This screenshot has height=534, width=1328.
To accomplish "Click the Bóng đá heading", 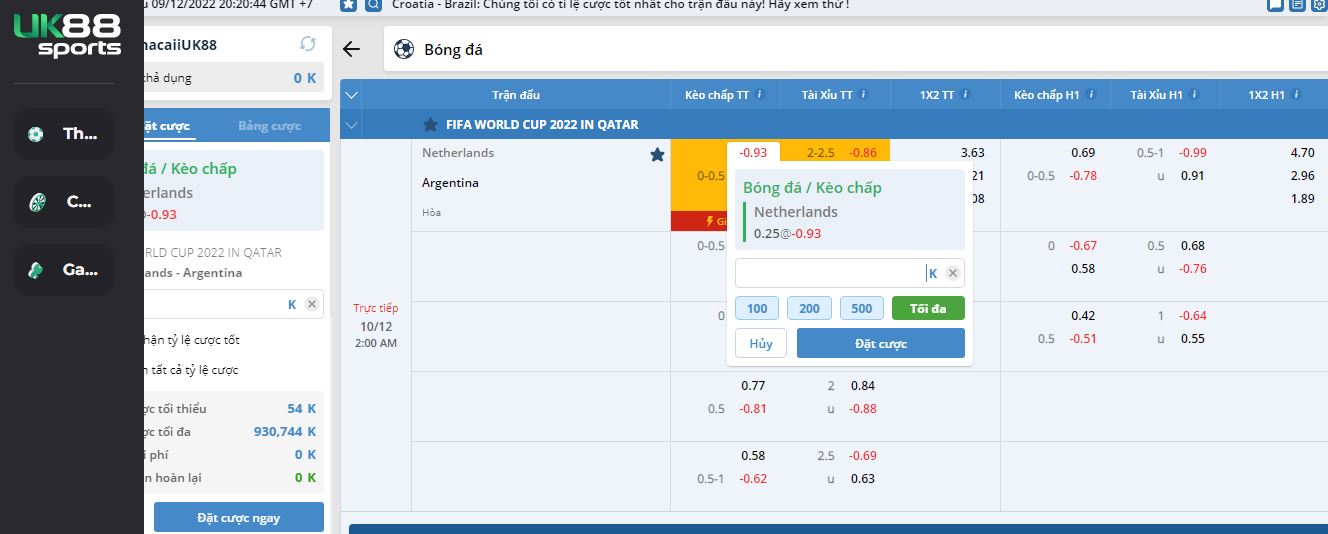I will point(453,49).
